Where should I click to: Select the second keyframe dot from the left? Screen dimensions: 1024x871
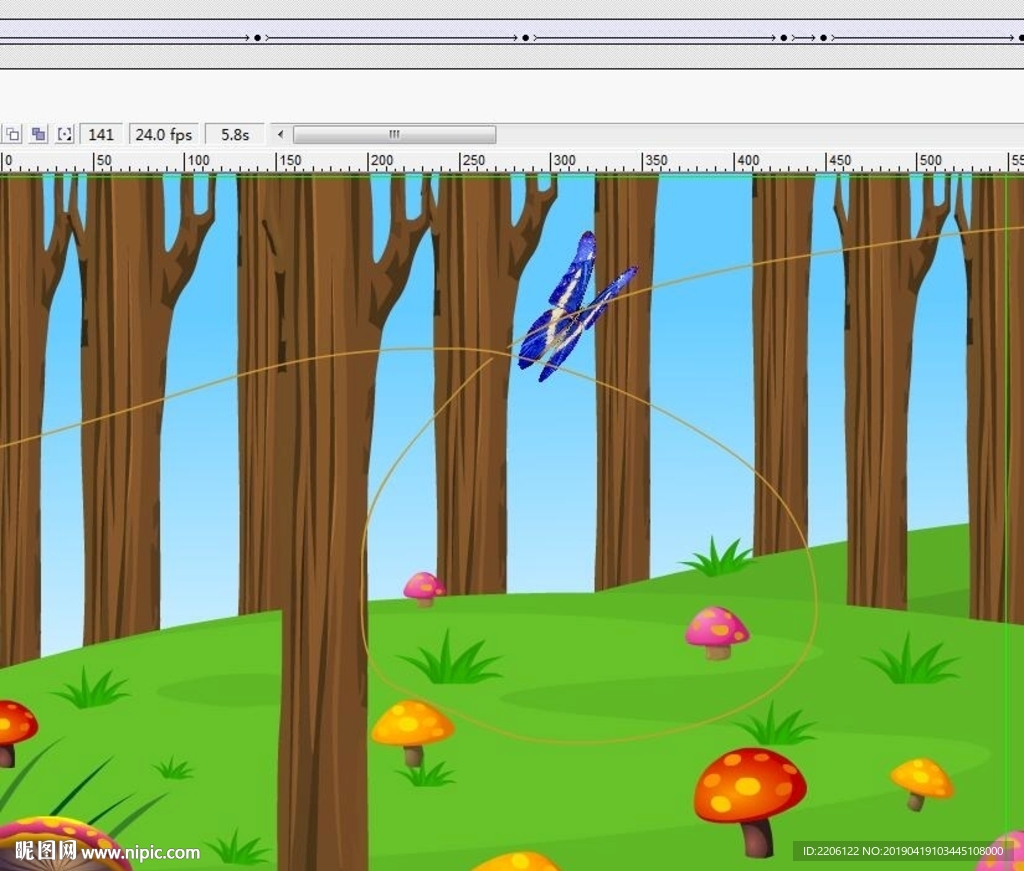click(525, 37)
